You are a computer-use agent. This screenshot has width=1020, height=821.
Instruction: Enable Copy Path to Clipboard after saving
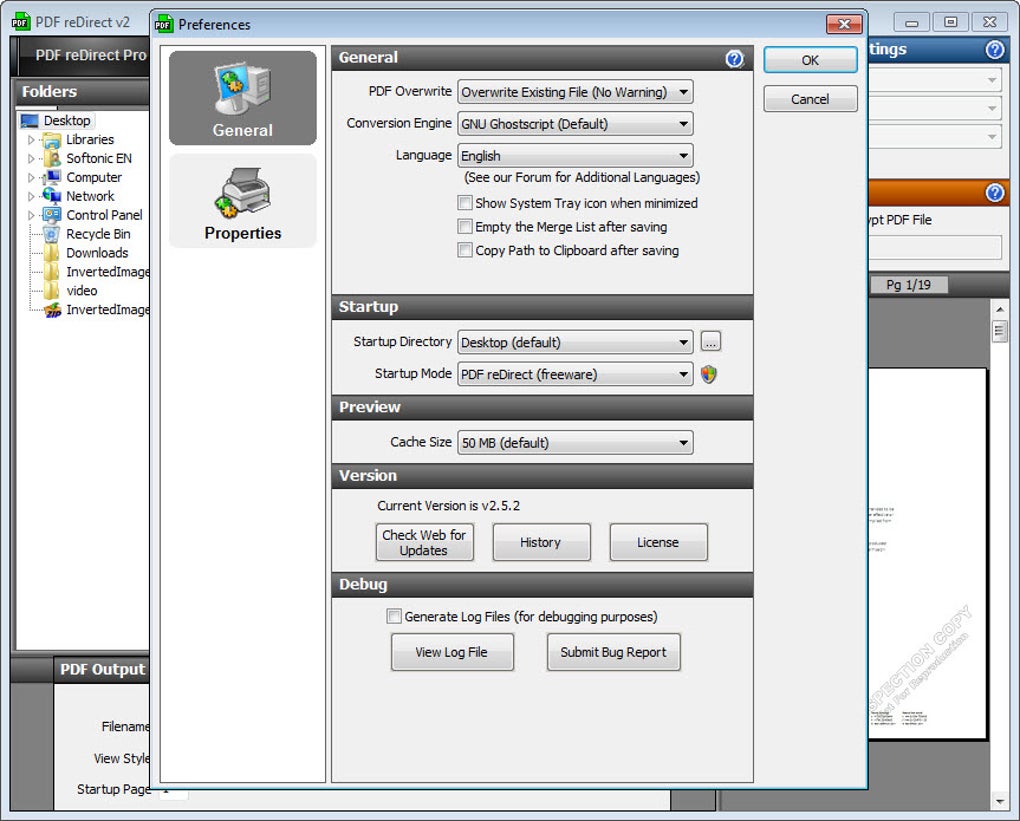click(x=464, y=250)
